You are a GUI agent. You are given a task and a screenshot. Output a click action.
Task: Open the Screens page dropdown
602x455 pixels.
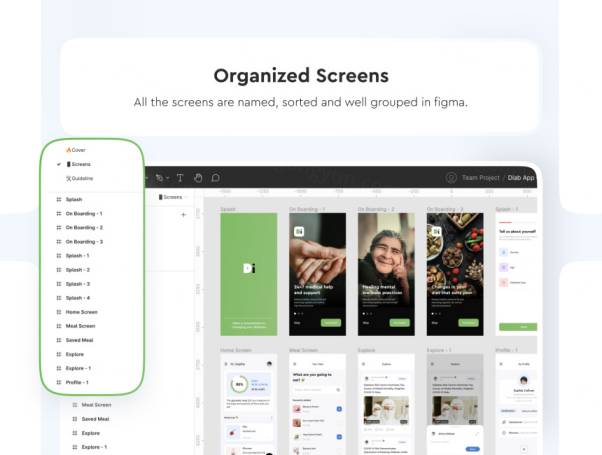tap(172, 197)
